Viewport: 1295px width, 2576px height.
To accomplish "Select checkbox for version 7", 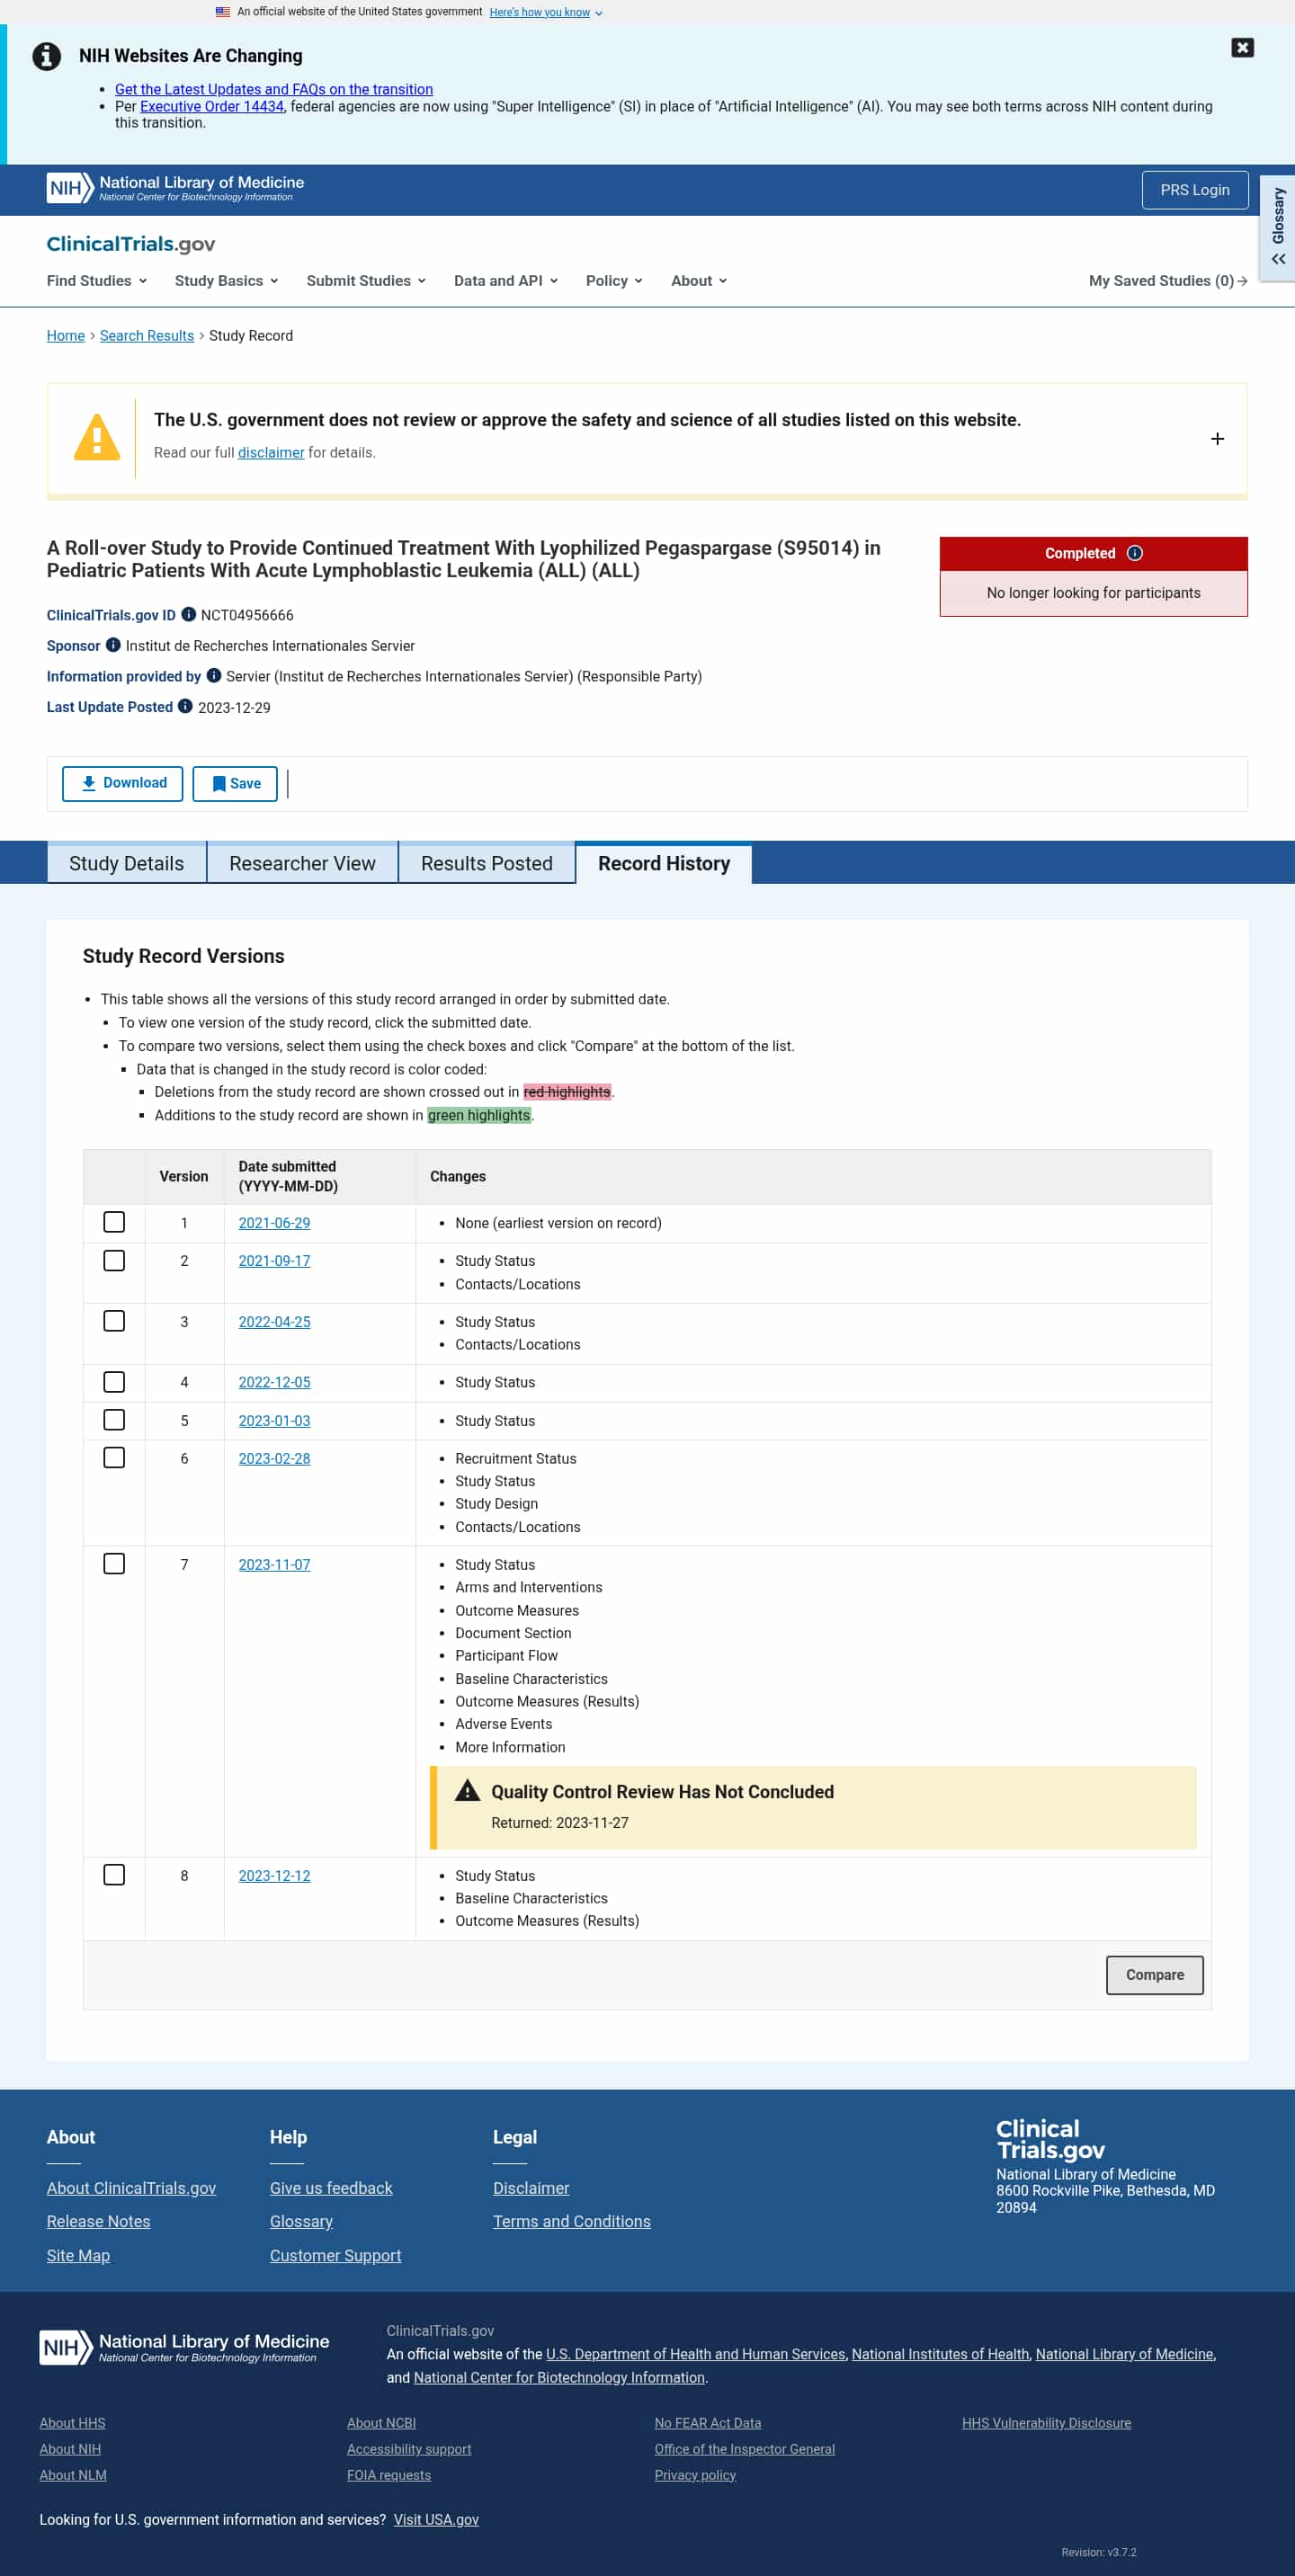I will click(x=114, y=1563).
